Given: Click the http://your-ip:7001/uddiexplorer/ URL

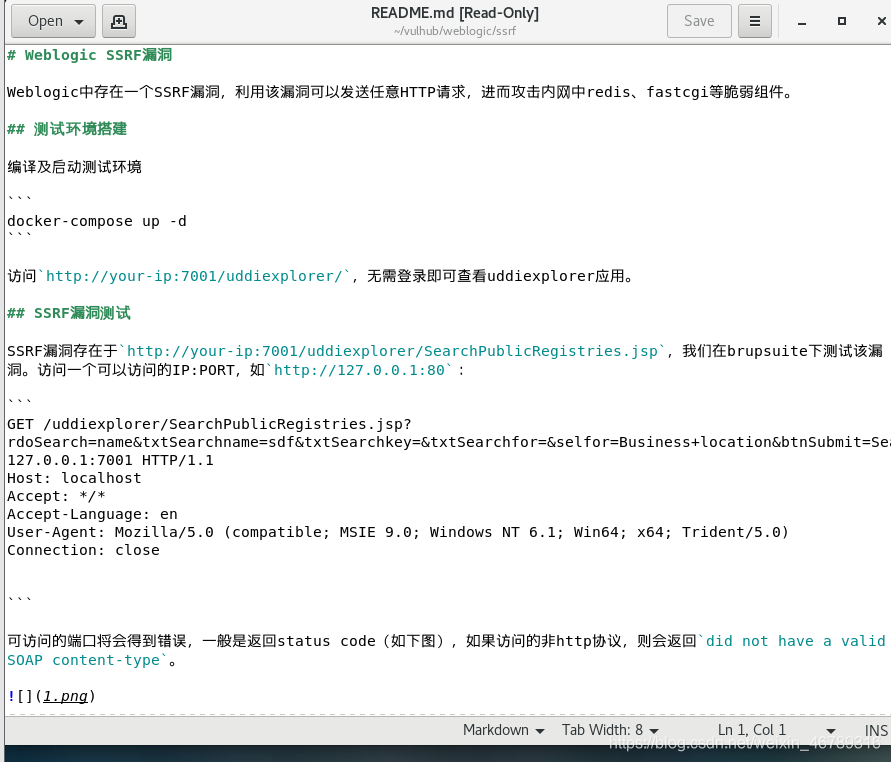Looking at the screenshot, I should 194,276.
